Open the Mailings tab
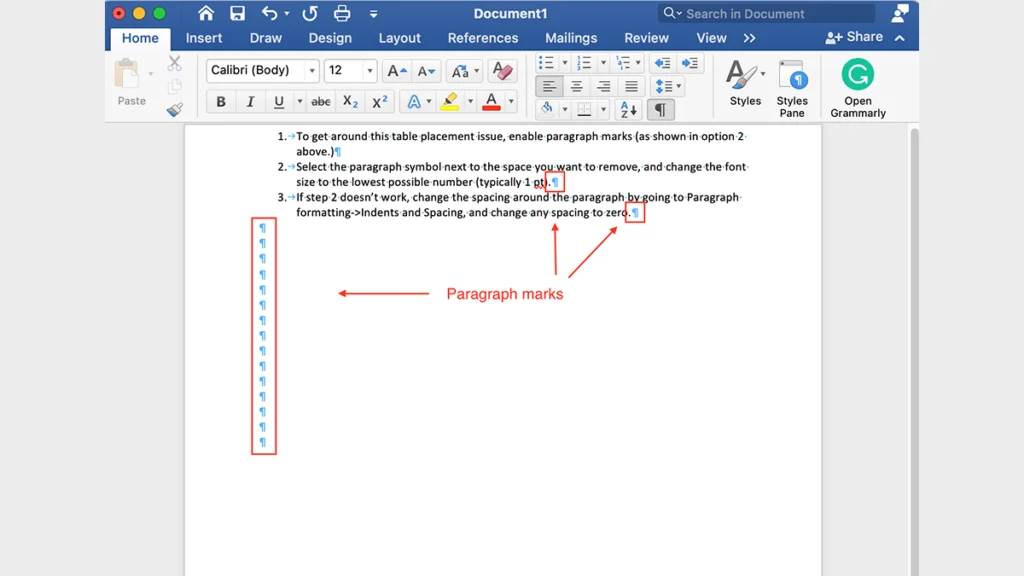 571,38
